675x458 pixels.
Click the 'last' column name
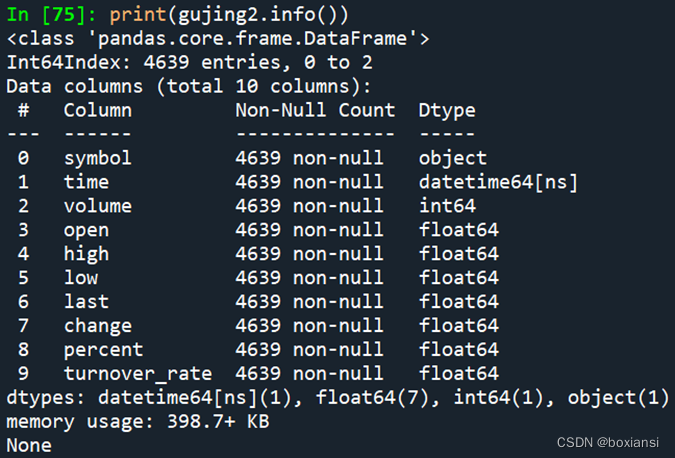86,301
